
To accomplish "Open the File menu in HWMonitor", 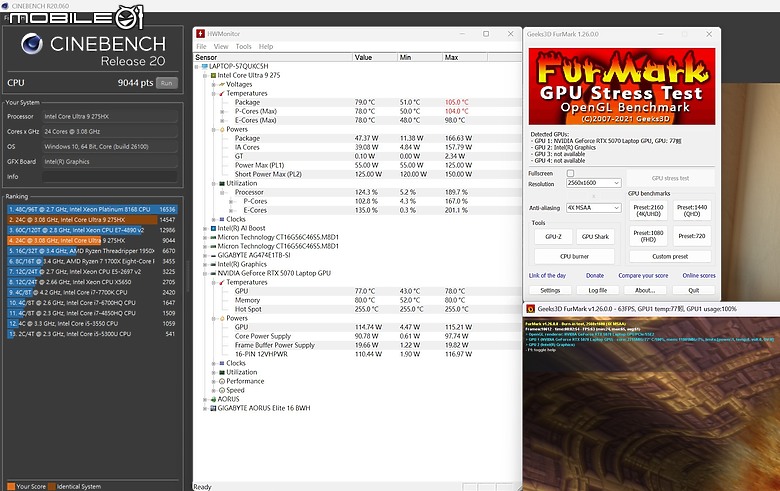I will point(201,46).
